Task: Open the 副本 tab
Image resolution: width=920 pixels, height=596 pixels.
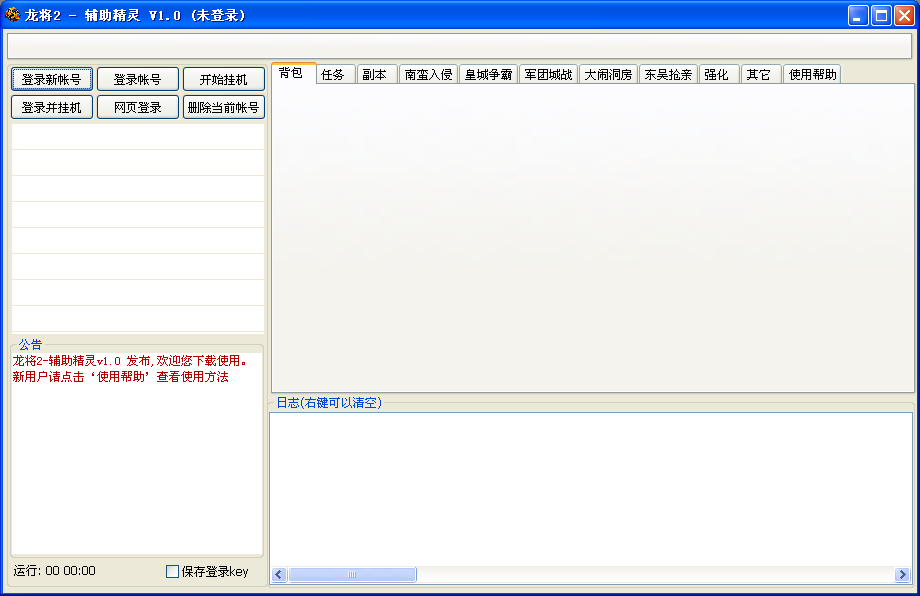Action: [377, 74]
